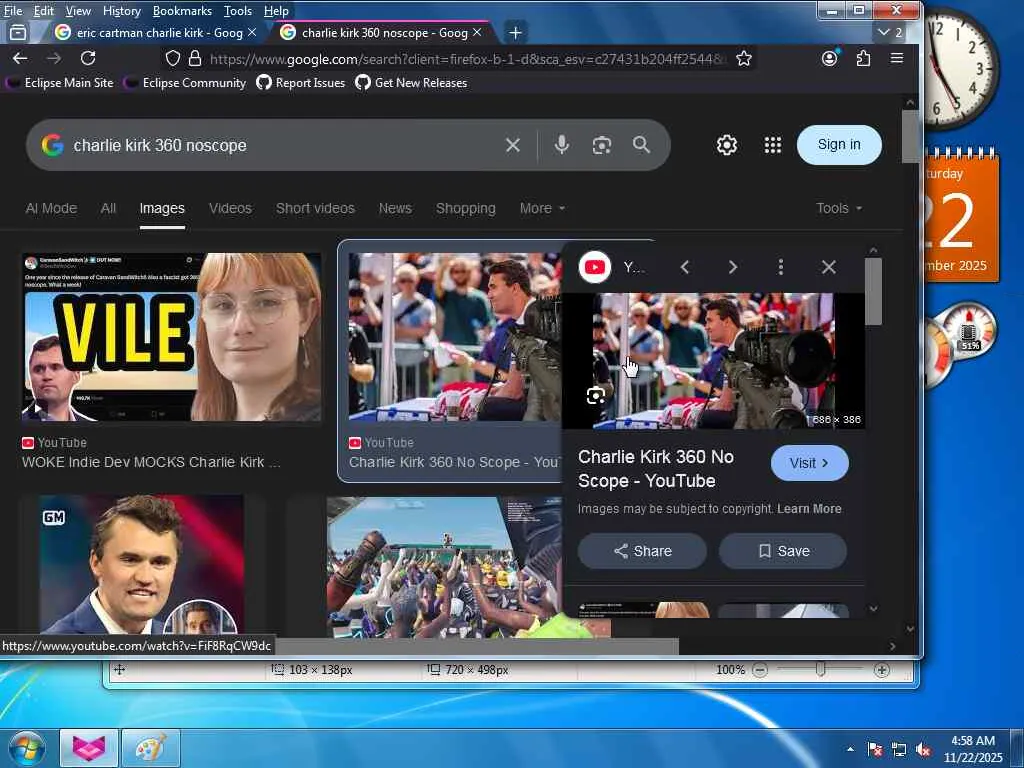Open the Edit menu
The image size is (1024, 768).
point(44,10)
